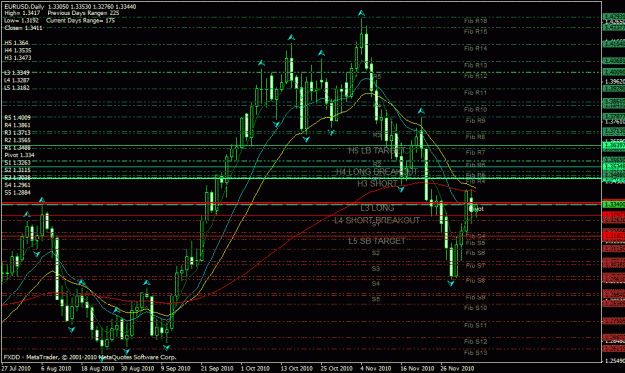Select the 'L5 1.3182' level label

(x=17, y=88)
